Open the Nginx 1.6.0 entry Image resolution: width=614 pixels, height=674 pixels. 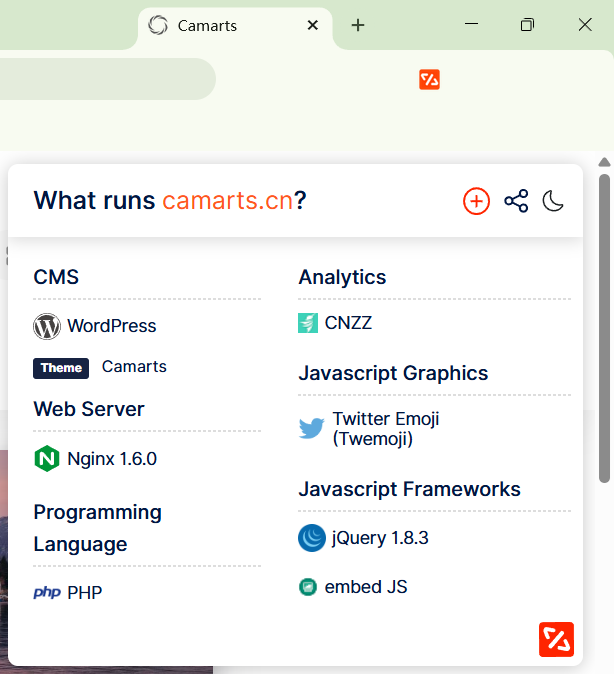point(112,459)
